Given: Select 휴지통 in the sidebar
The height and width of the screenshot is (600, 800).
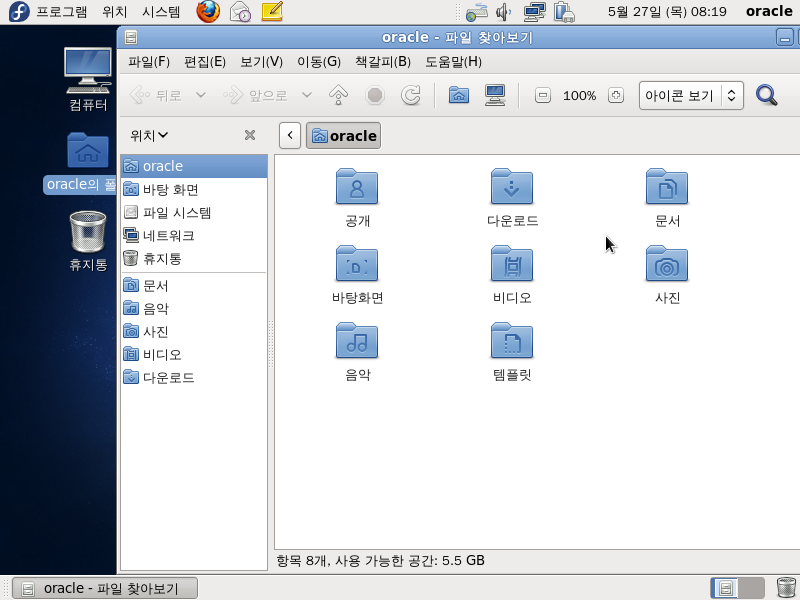Looking at the screenshot, I should [x=194, y=258].
